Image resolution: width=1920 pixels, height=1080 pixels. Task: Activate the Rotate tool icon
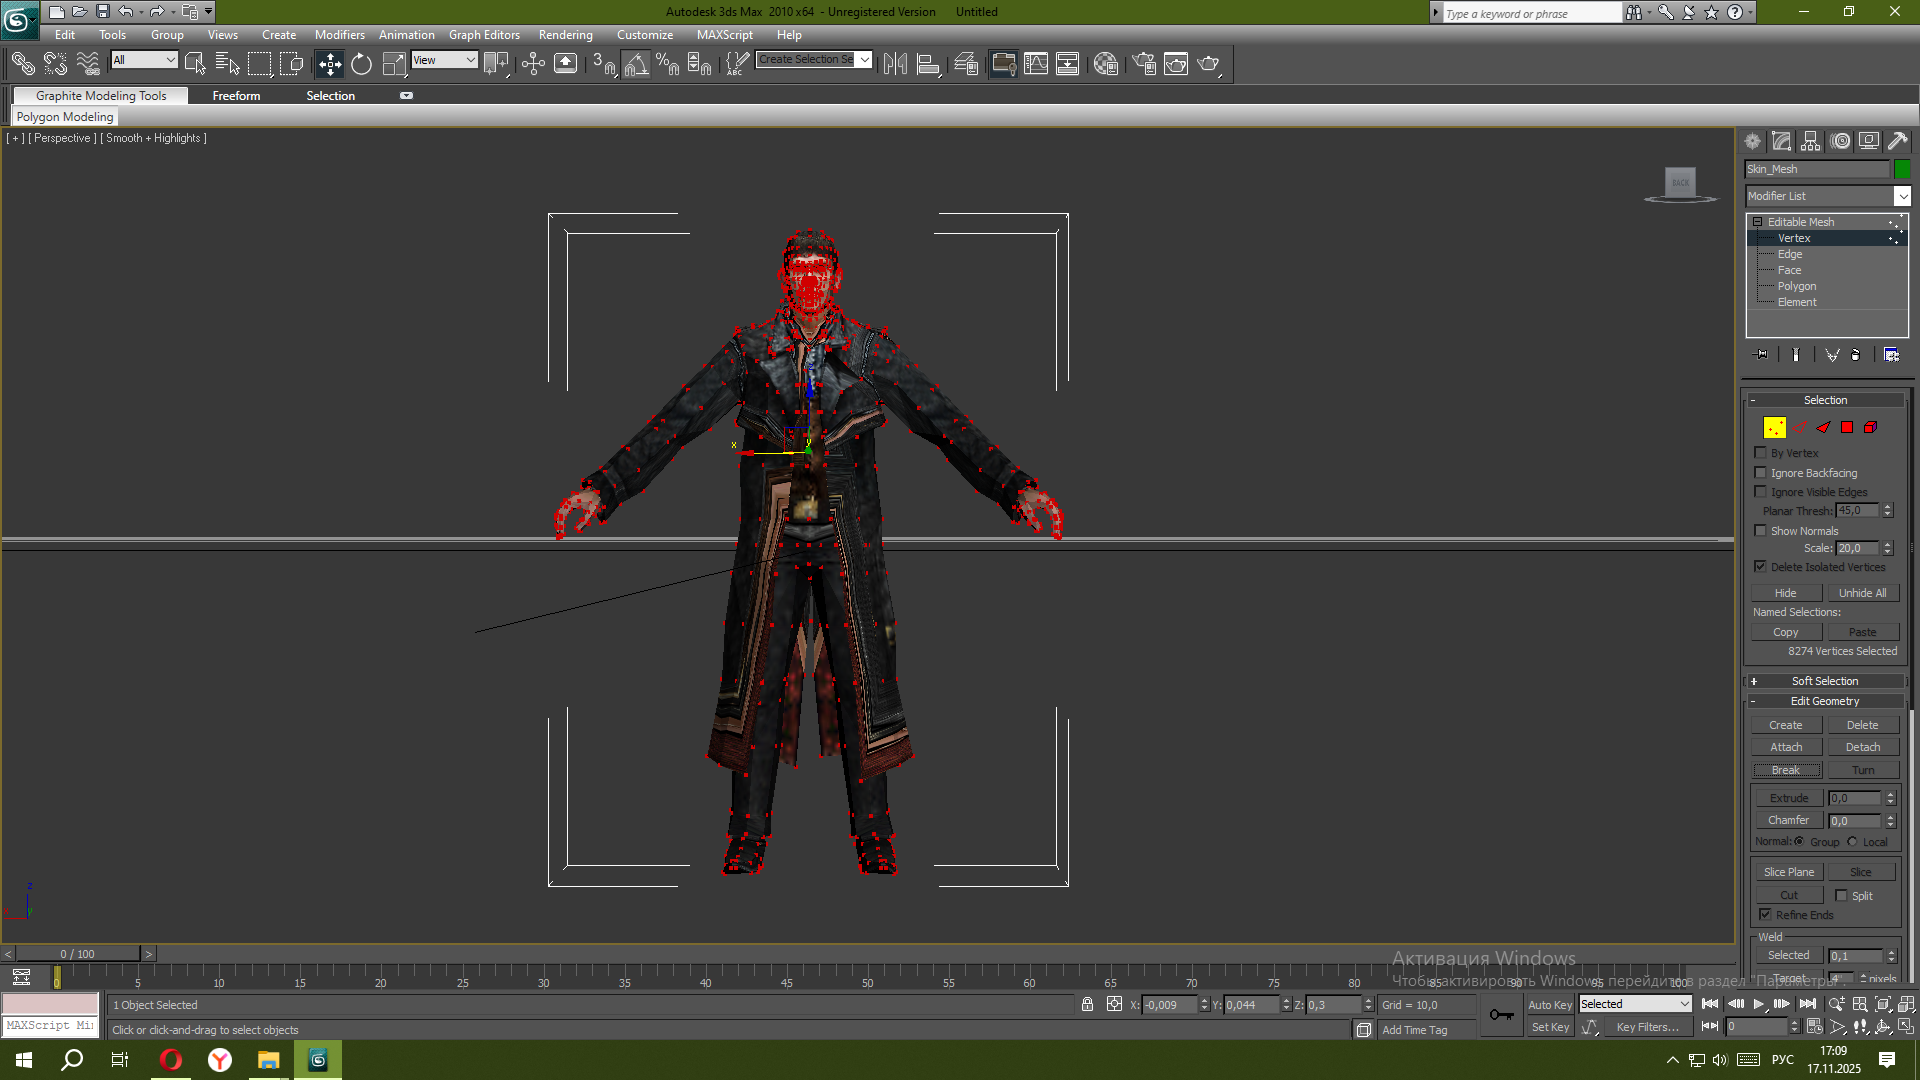pos(361,64)
